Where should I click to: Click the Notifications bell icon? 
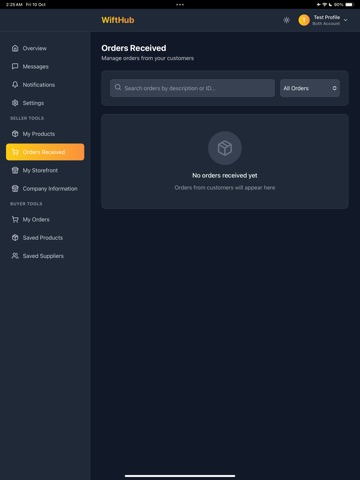click(15, 85)
